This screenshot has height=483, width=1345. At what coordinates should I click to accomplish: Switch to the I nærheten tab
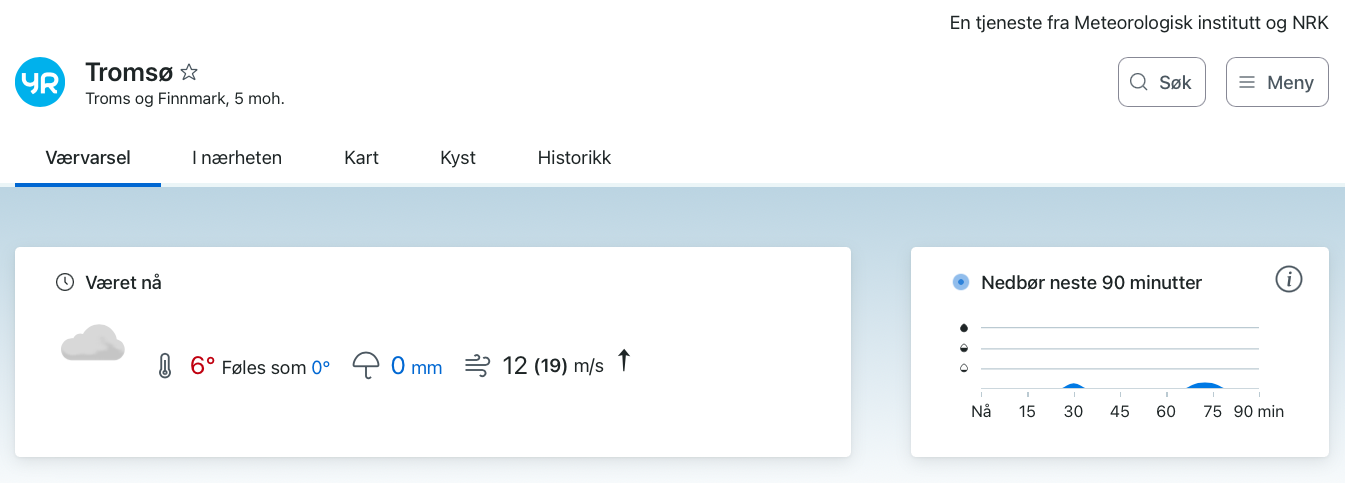pos(237,158)
